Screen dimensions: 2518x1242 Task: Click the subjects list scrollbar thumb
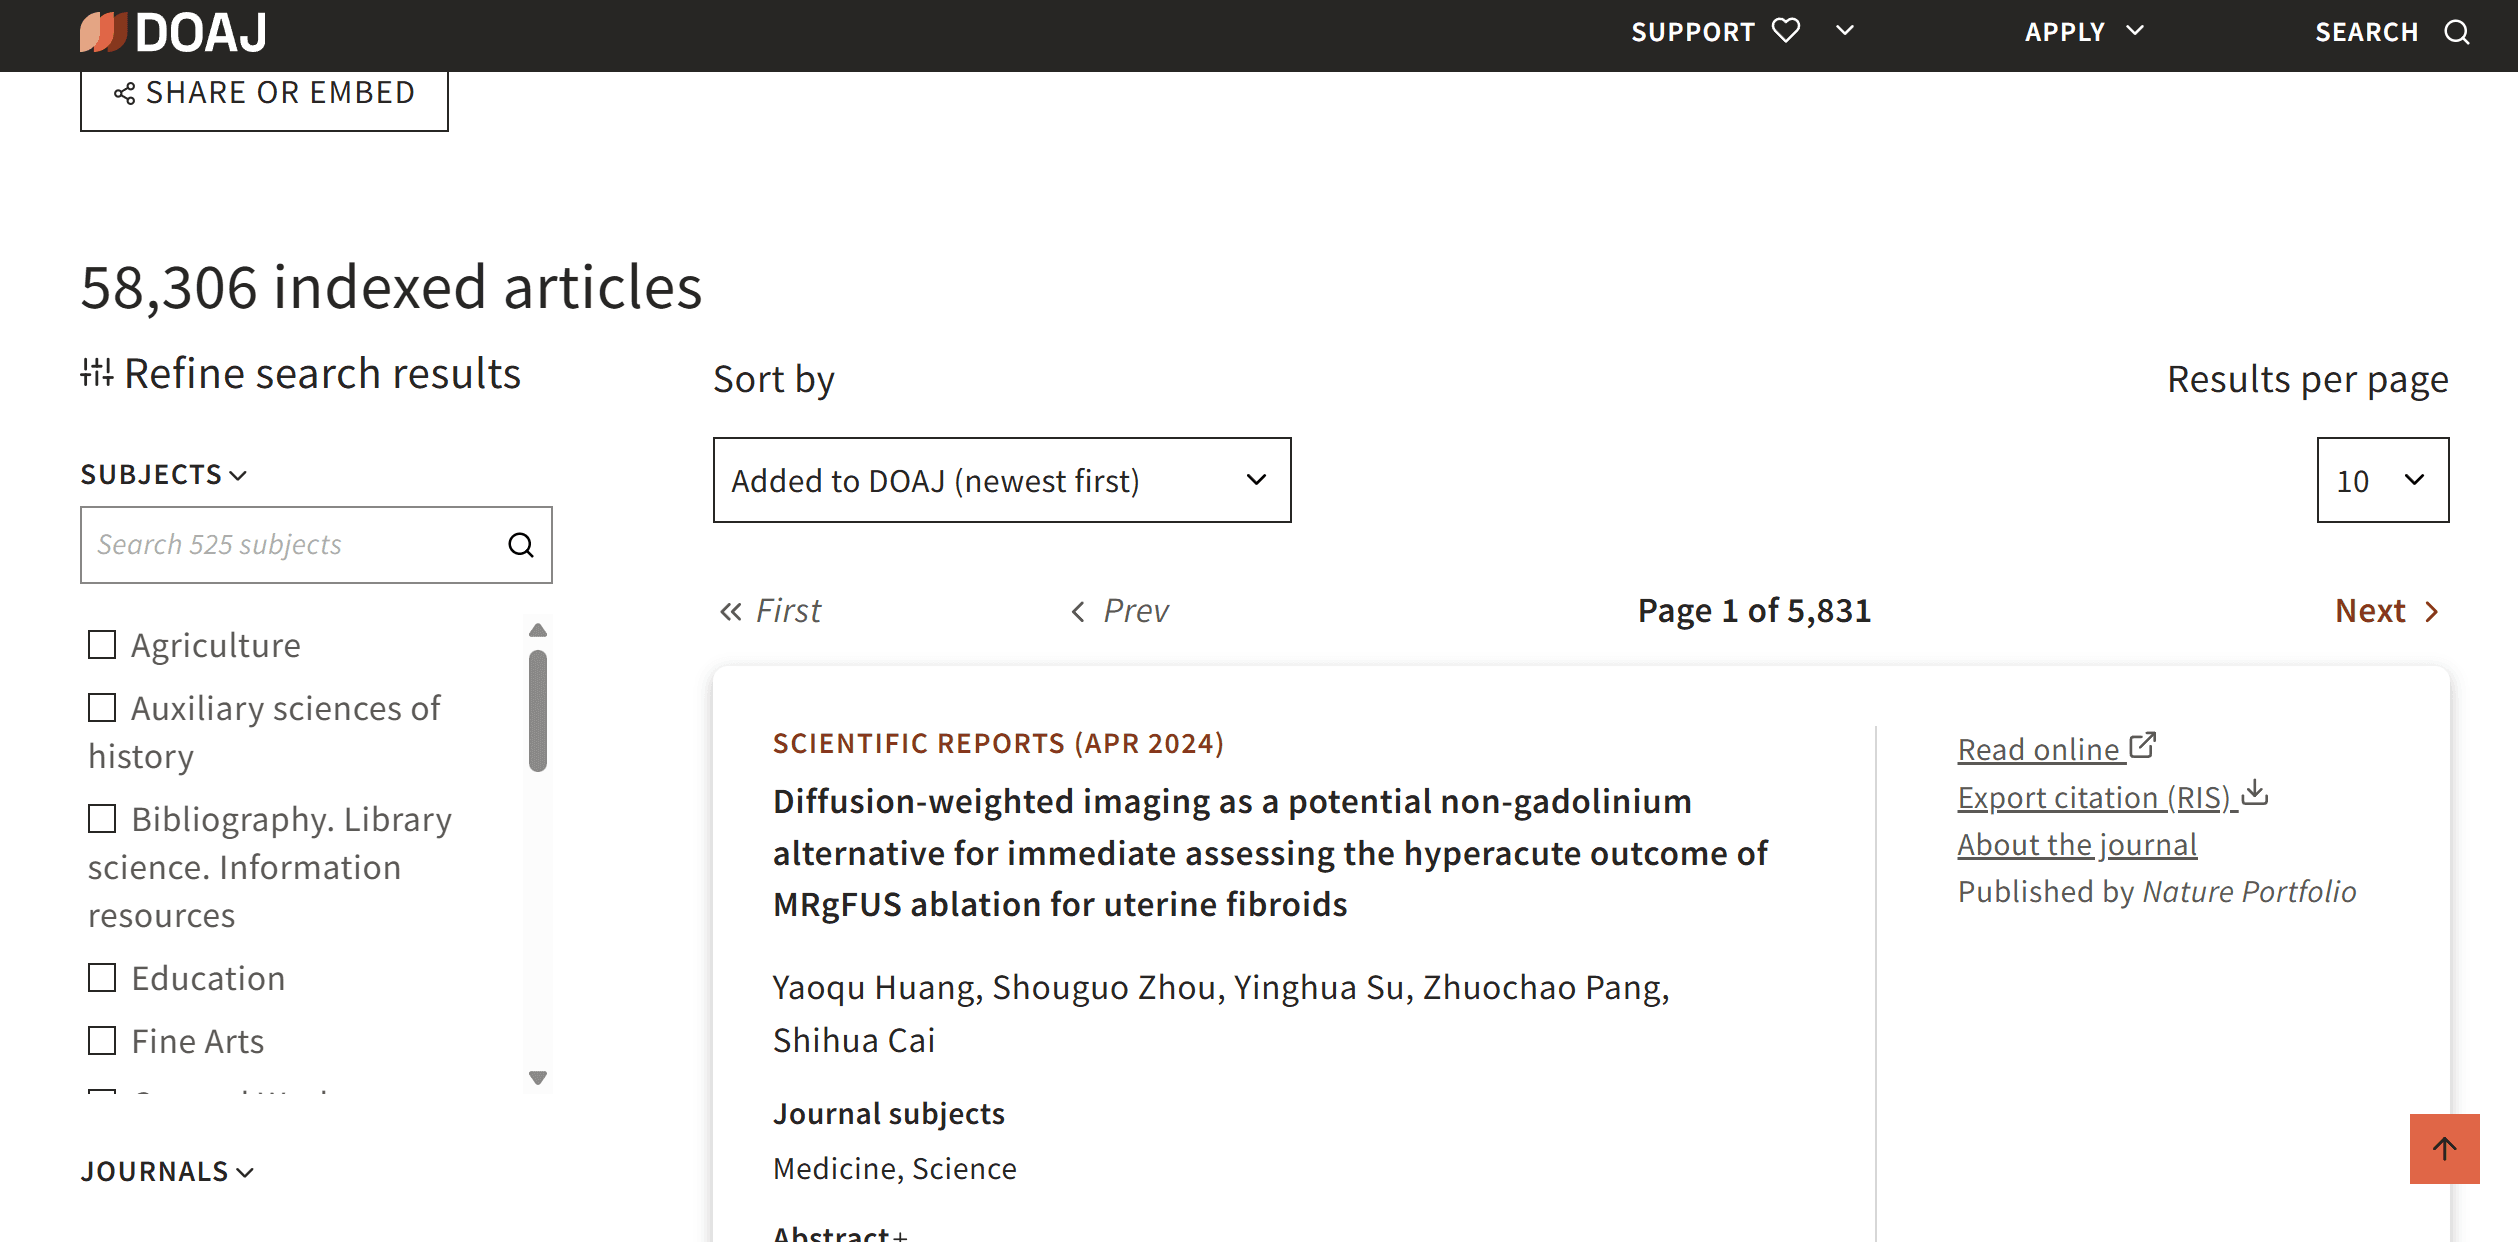pyautogui.click(x=538, y=710)
